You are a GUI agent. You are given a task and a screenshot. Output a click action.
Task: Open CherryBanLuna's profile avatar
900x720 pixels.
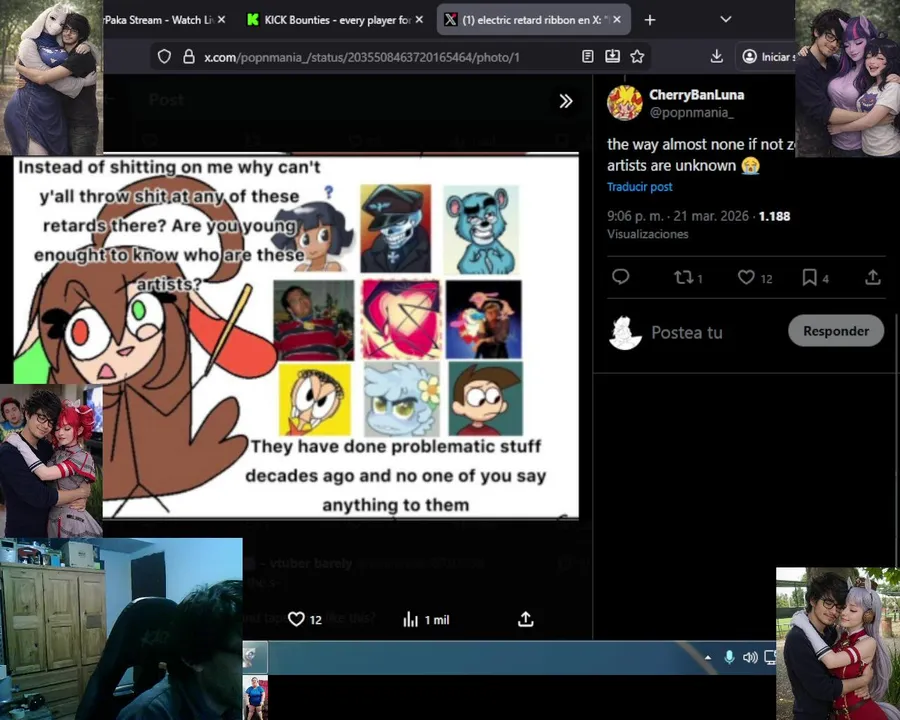(625, 103)
